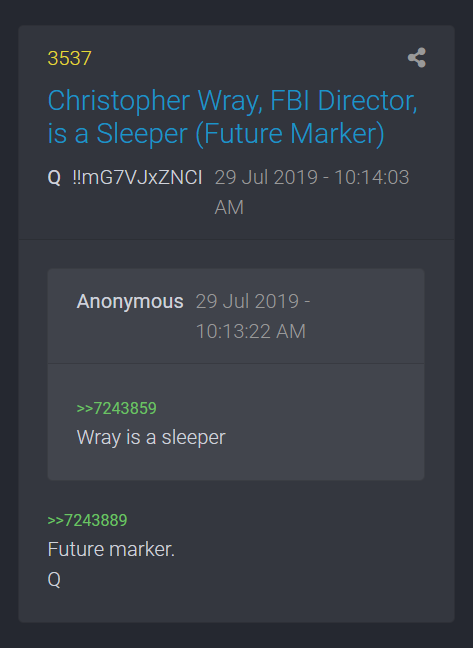Click the post timestamp 29 Jul 2019 - 10:14:03
This screenshot has width=473, height=648.
pos(312,178)
